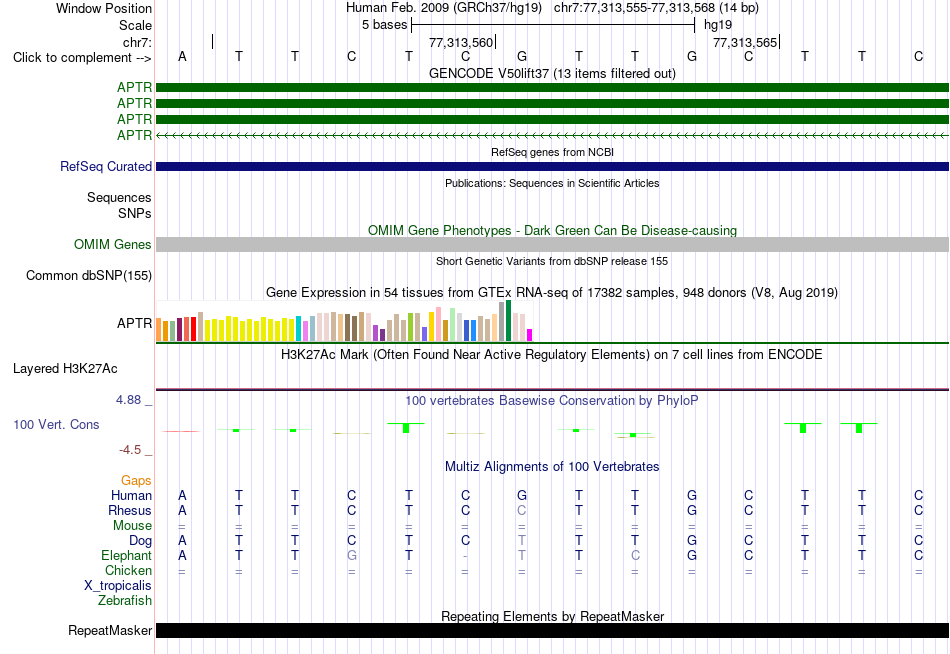Open the H3K27Ac Mark ENCODE track title
The height and width of the screenshot is (654, 950).
[x=552, y=355]
